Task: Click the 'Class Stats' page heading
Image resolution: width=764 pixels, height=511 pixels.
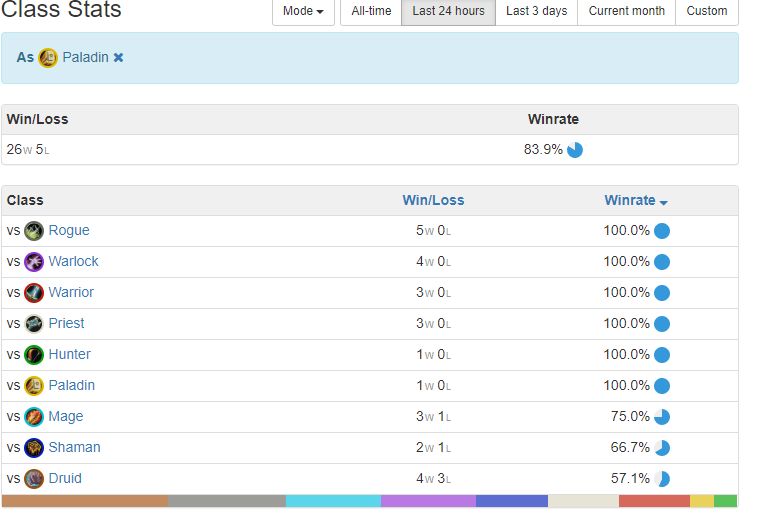Action: pyautogui.click(x=61, y=9)
